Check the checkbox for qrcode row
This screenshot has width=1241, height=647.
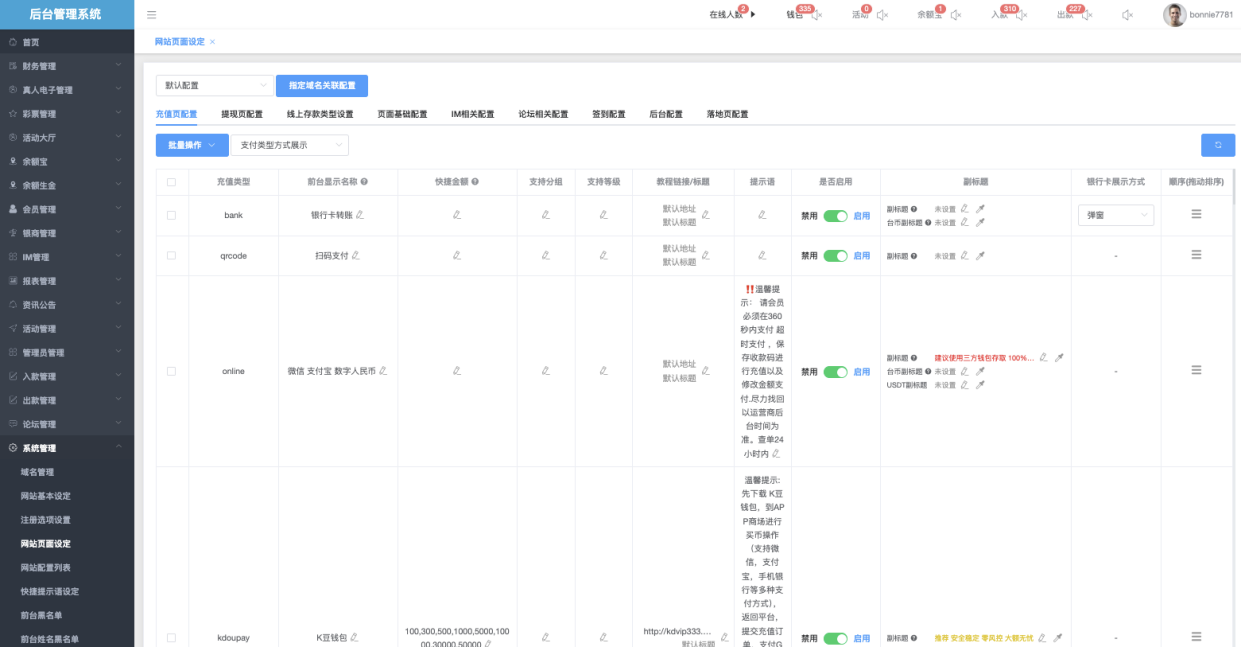(x=171, y=256)
